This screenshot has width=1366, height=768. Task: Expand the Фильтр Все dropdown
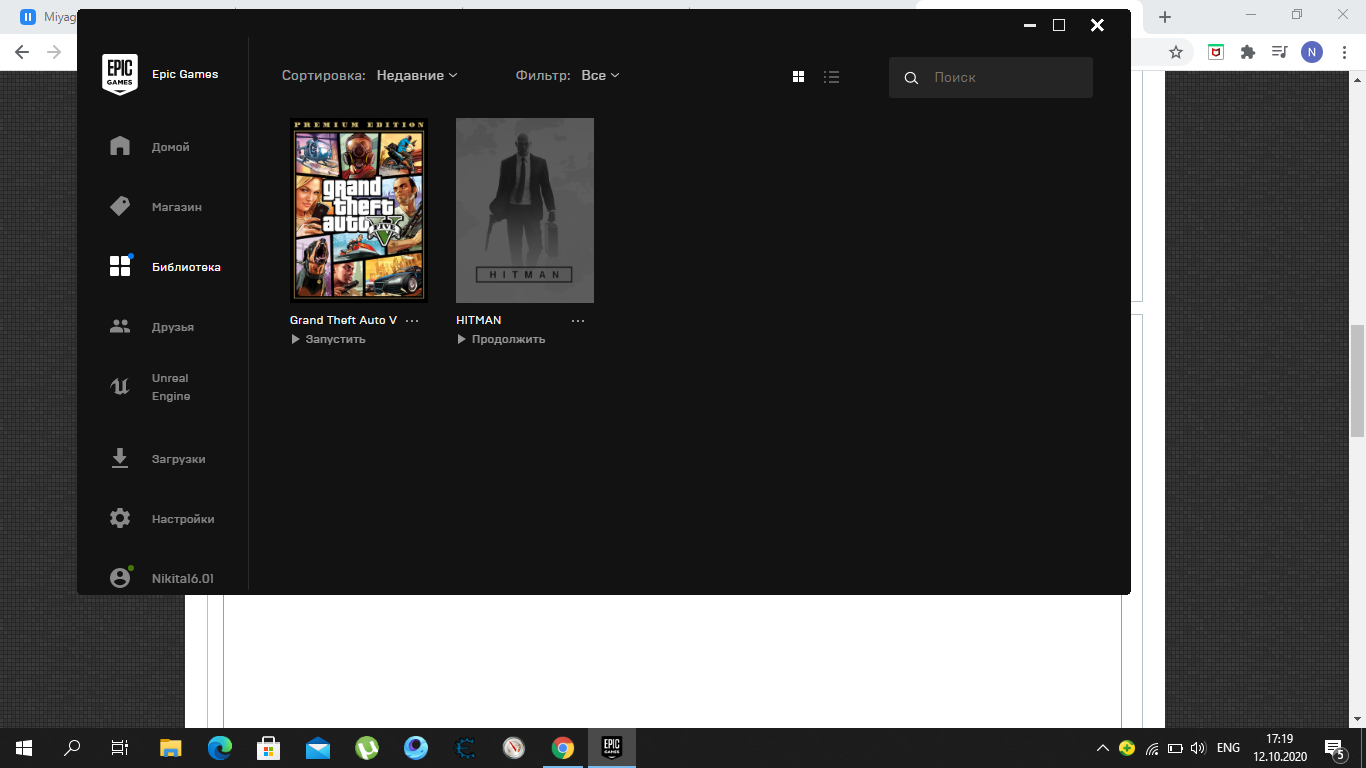(x=600, y=75)
